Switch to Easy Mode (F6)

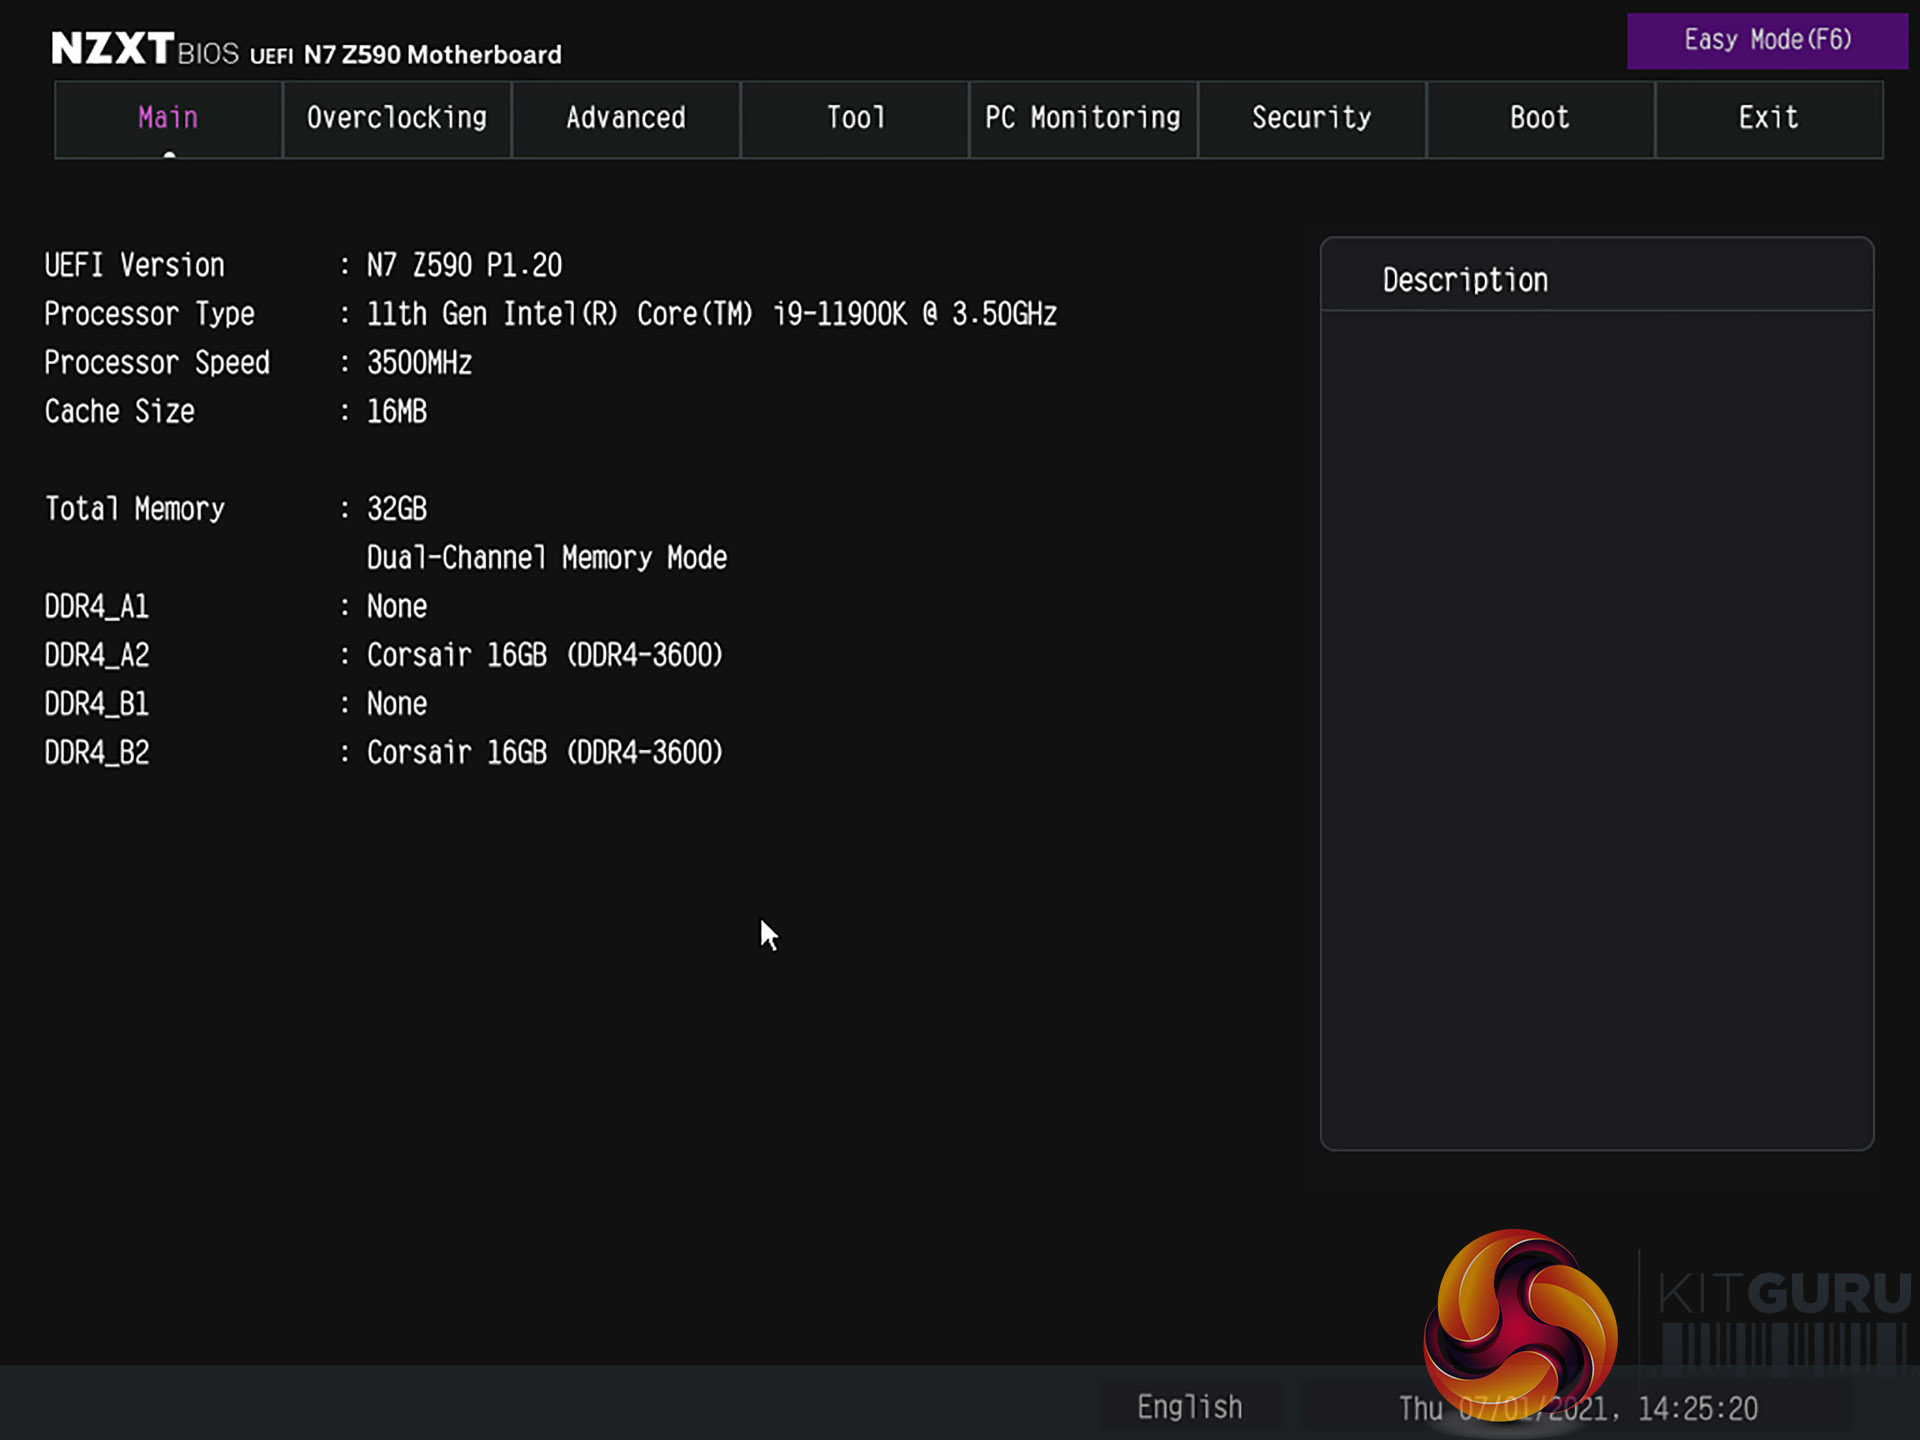pos(1767,41)
